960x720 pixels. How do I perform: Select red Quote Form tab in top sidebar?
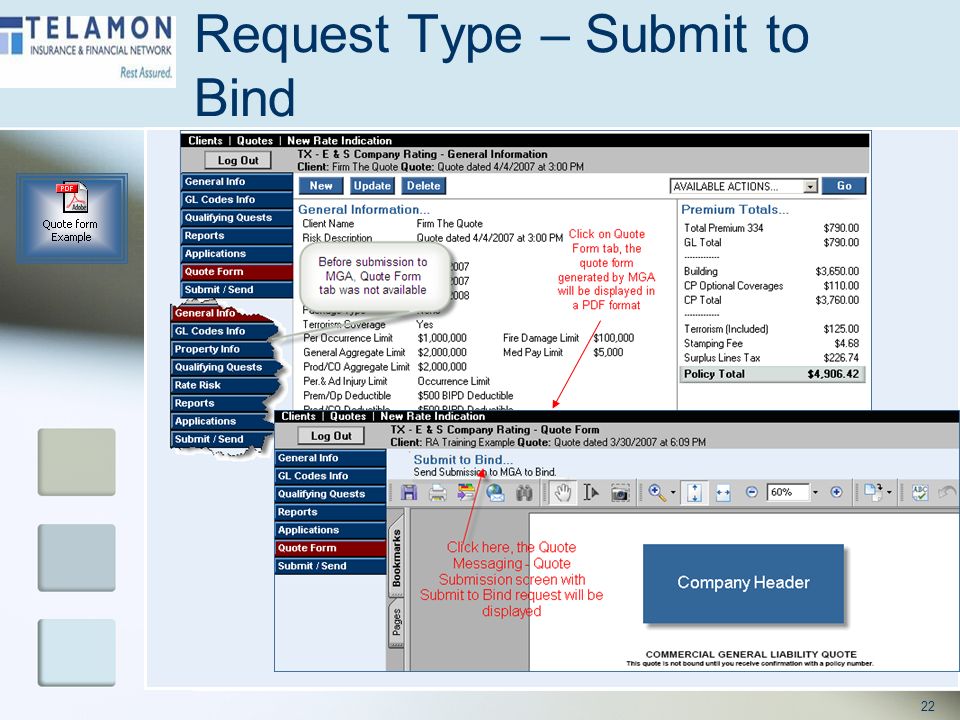click(x=236, y=272)
